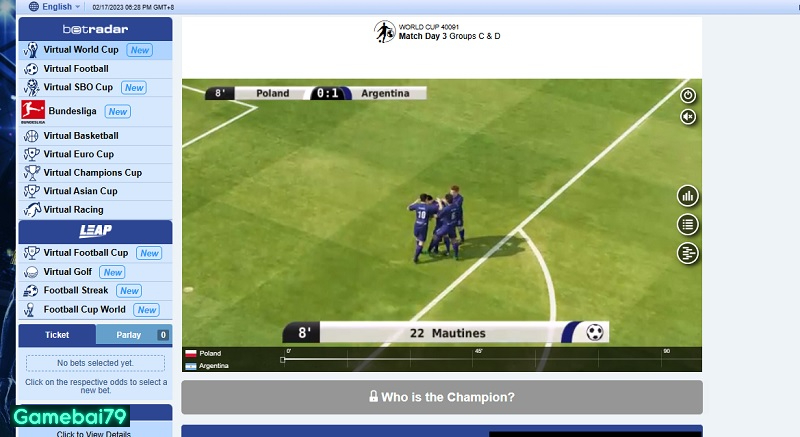The width and height of the screenshot is (800, 437).
Task: Click the Virtual Racing horse icon
Action: point(32,210)
